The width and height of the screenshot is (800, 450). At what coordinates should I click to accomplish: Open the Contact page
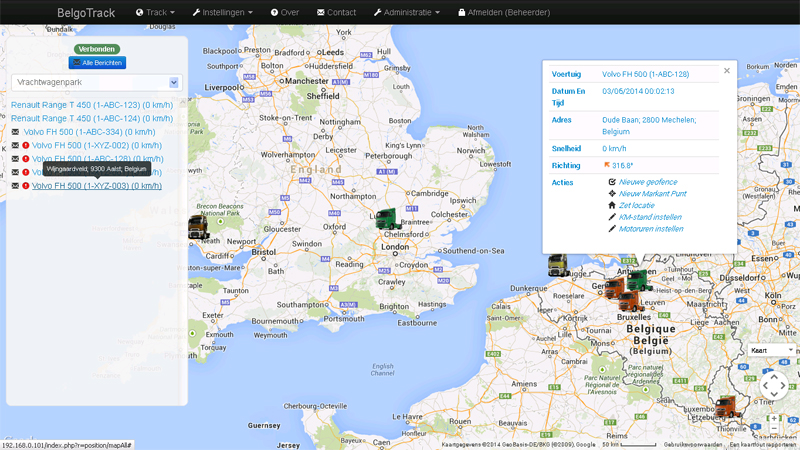(336, 12)
